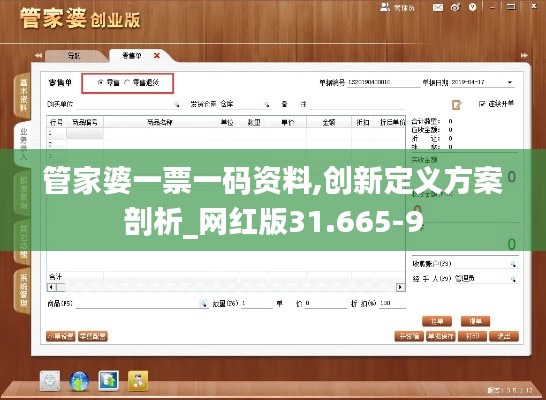Open the 经手人 lookup selector
The width and height of the screenshot is (546, 400).
click(513, 279)
